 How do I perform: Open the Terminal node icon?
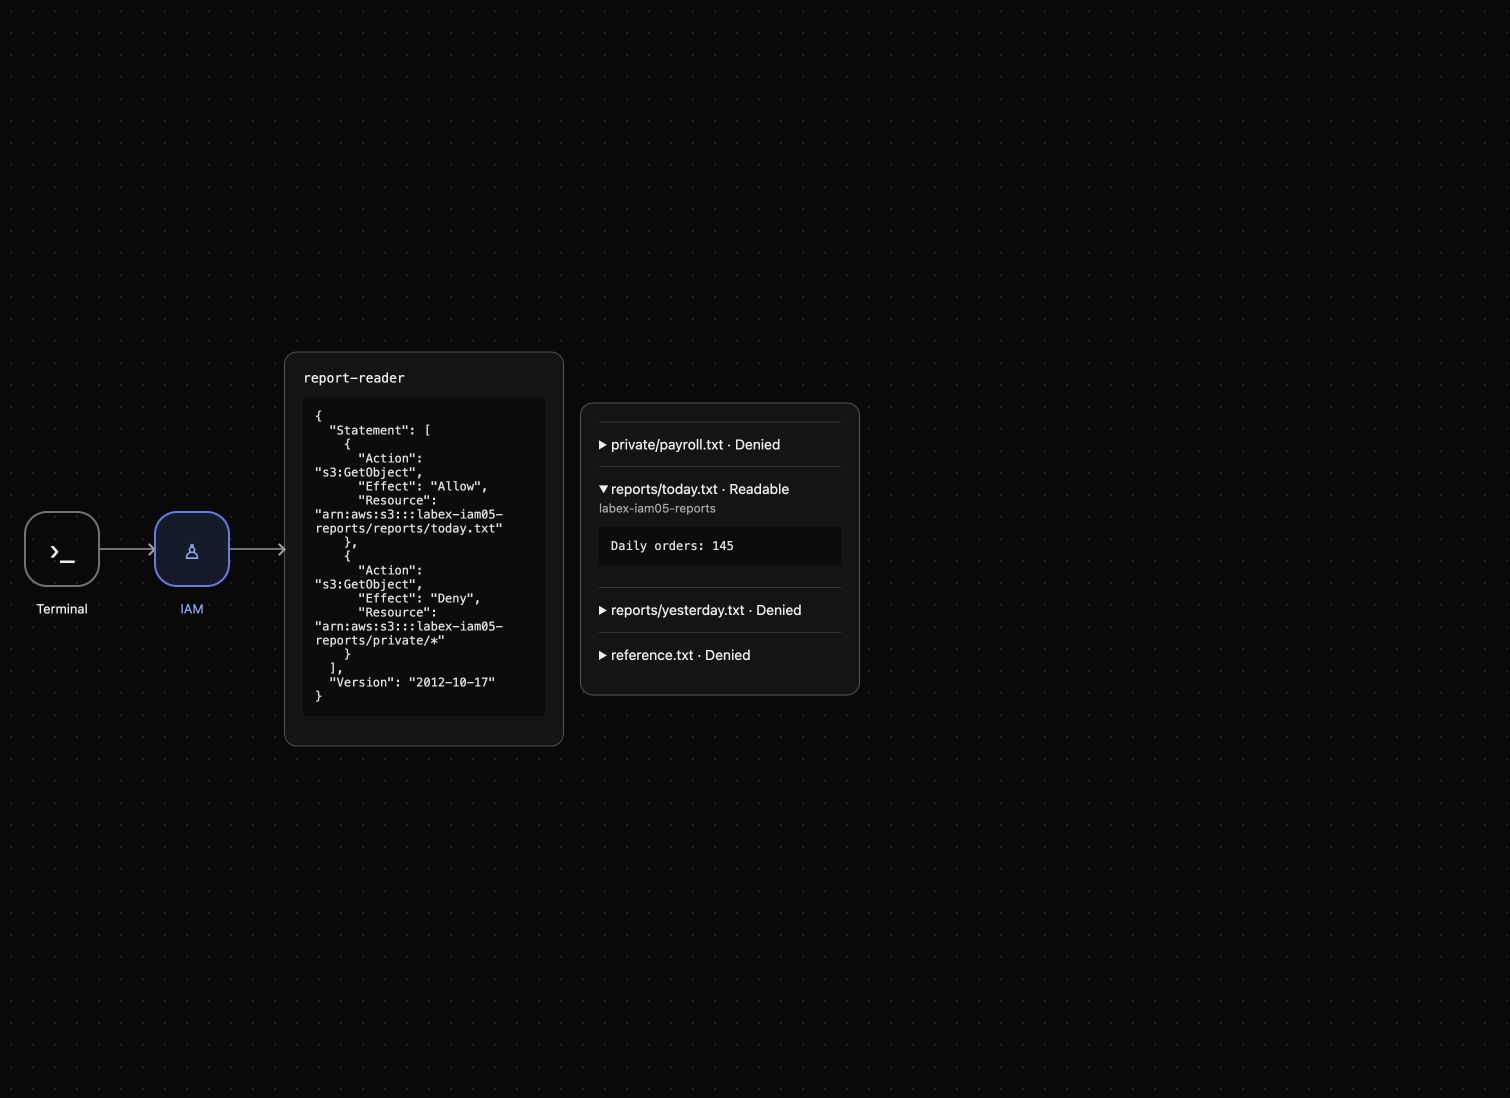pyautogui.click(x=62, y=549)
